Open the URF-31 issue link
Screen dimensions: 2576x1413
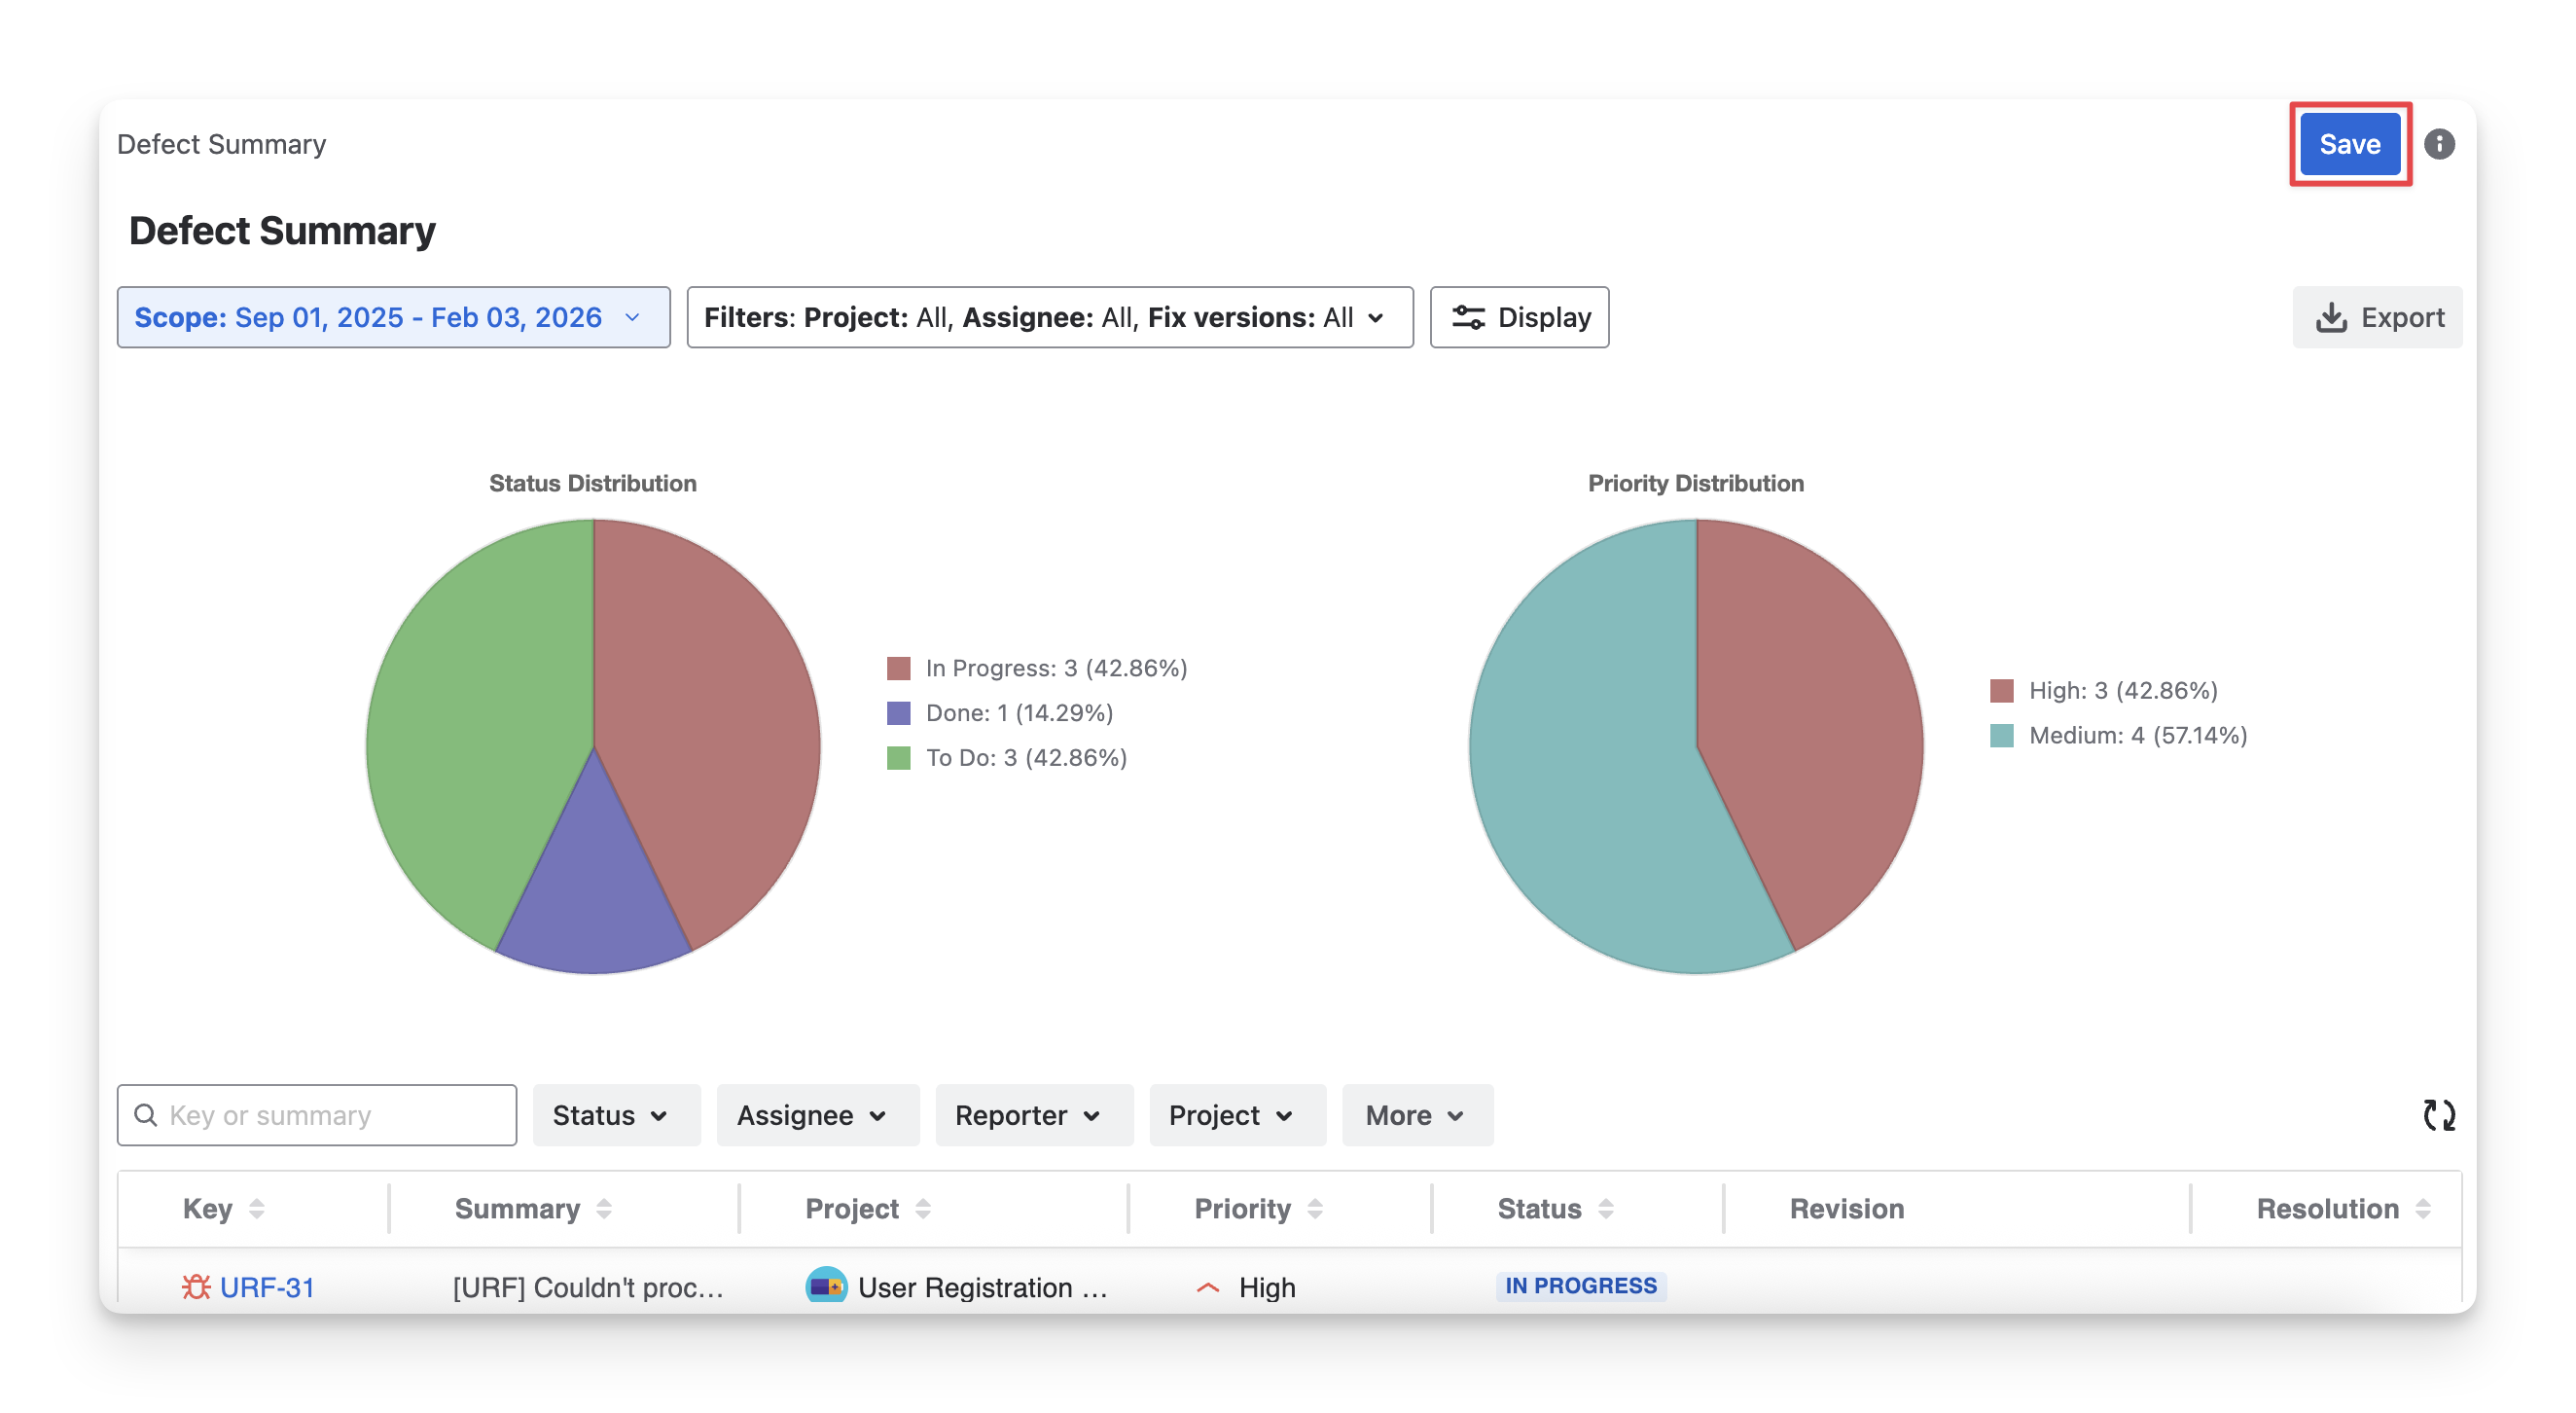pyautogui.click(x=267, y=1287)
